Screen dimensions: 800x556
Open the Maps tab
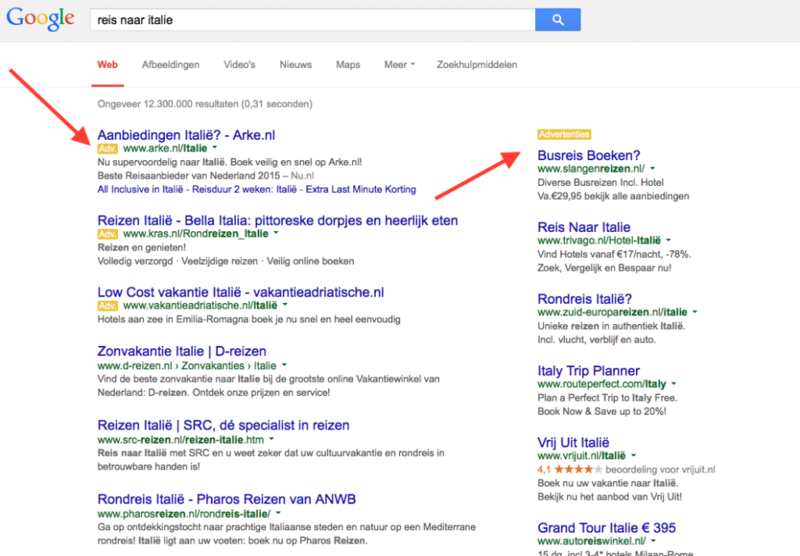[348, 65]
